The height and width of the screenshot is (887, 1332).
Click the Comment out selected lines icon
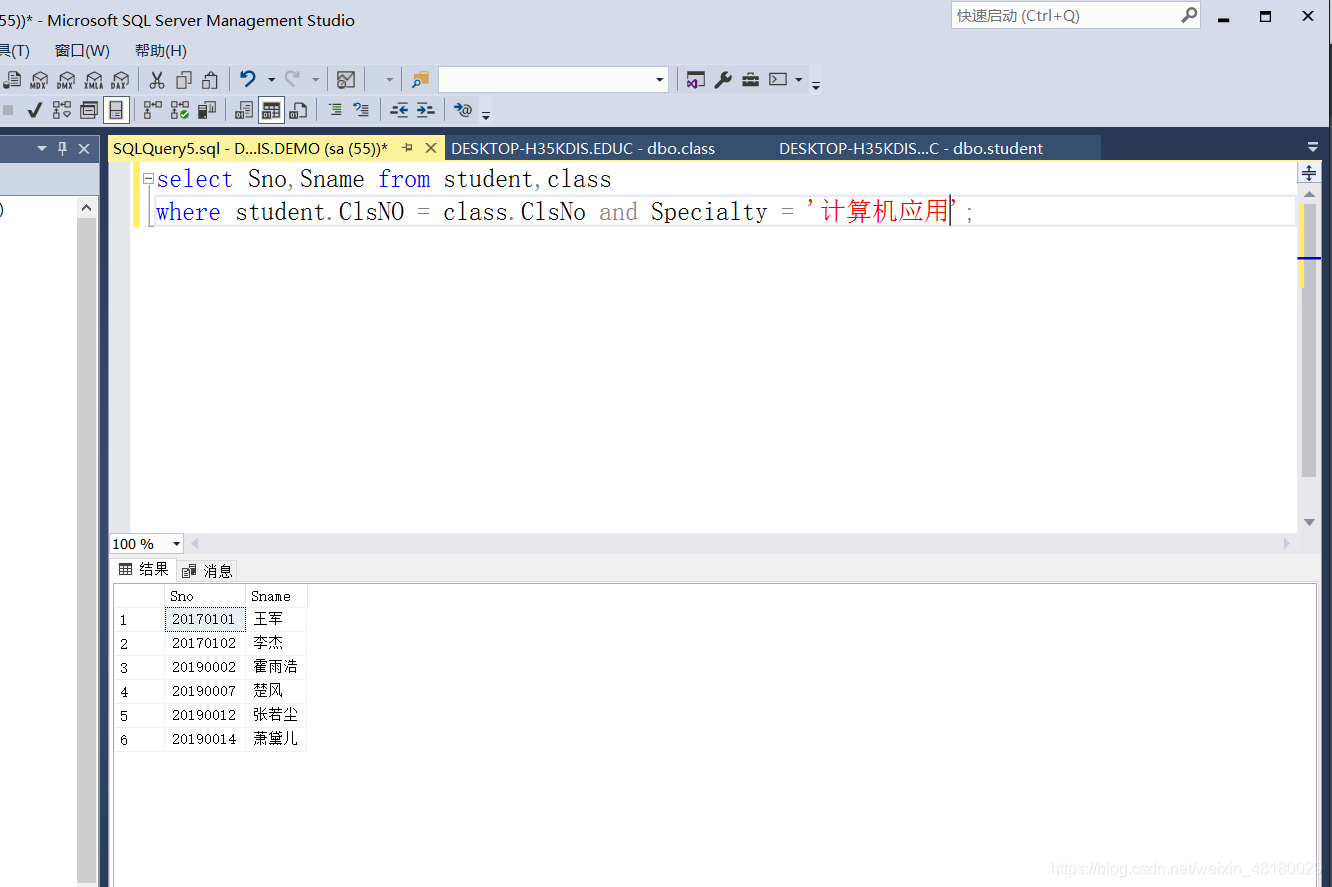point(335,109)
